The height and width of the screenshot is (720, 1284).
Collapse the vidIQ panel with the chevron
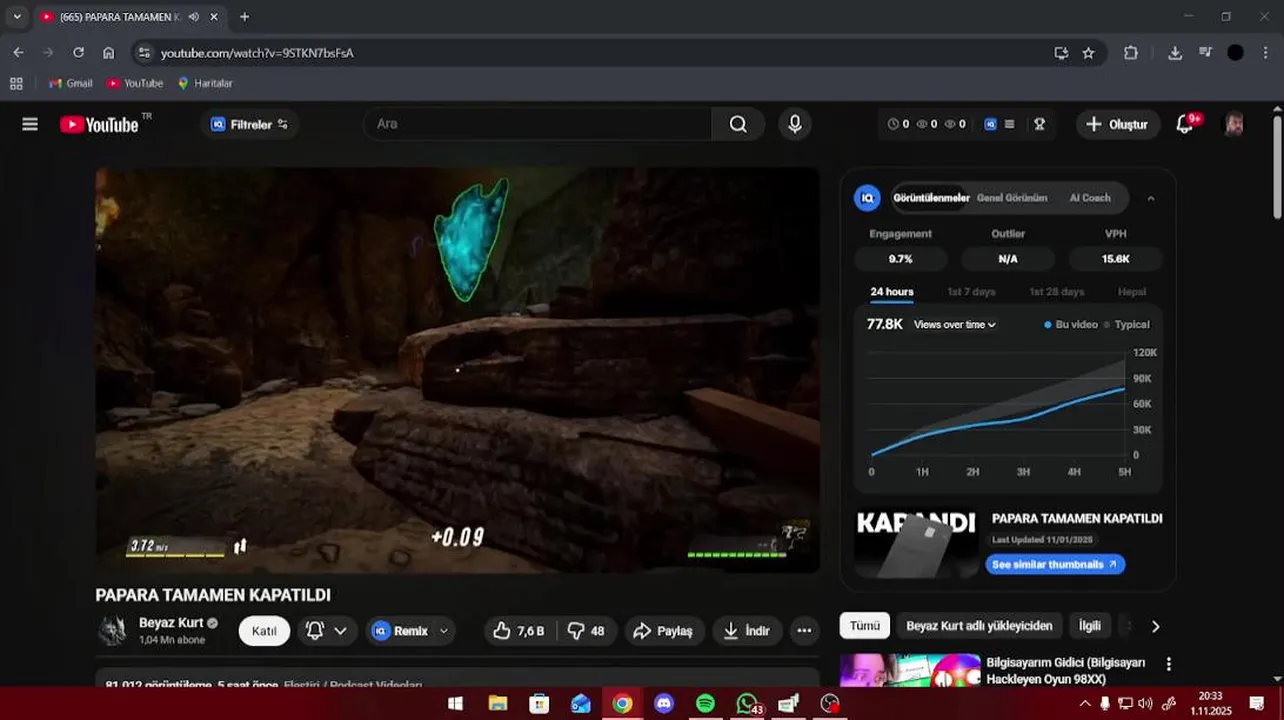(1151, 198)
